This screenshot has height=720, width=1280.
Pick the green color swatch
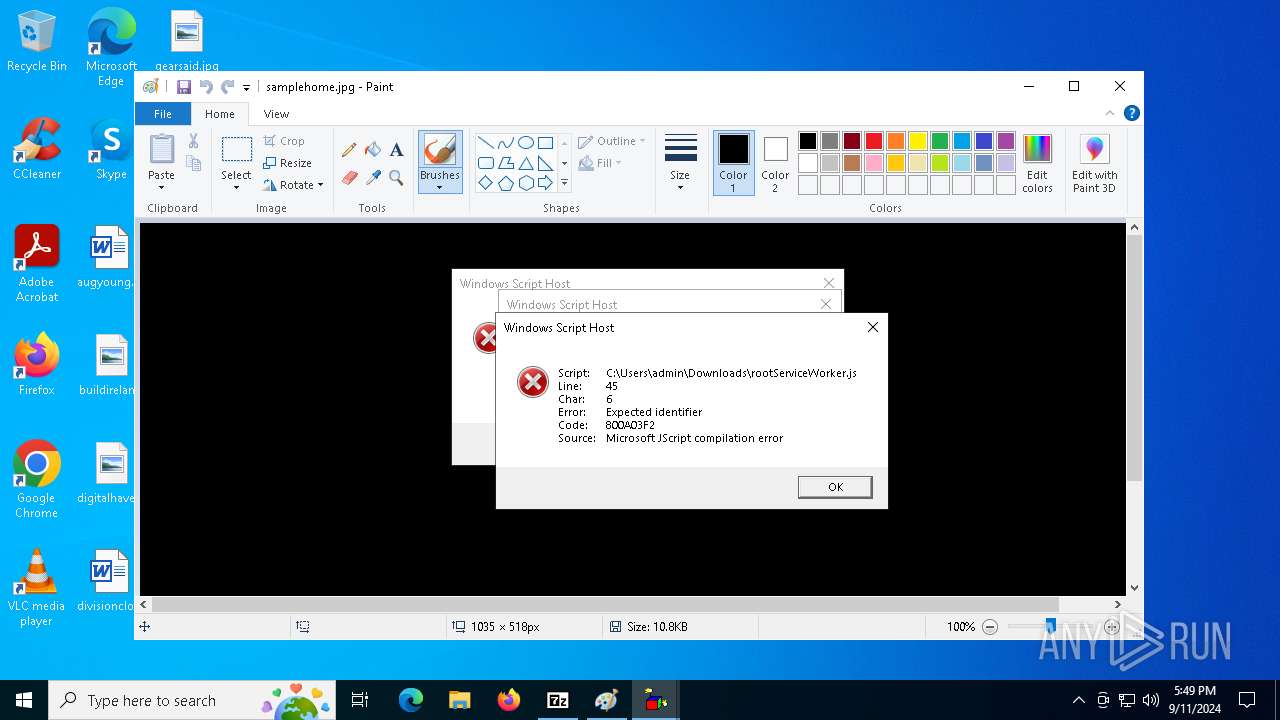[940, 141]
